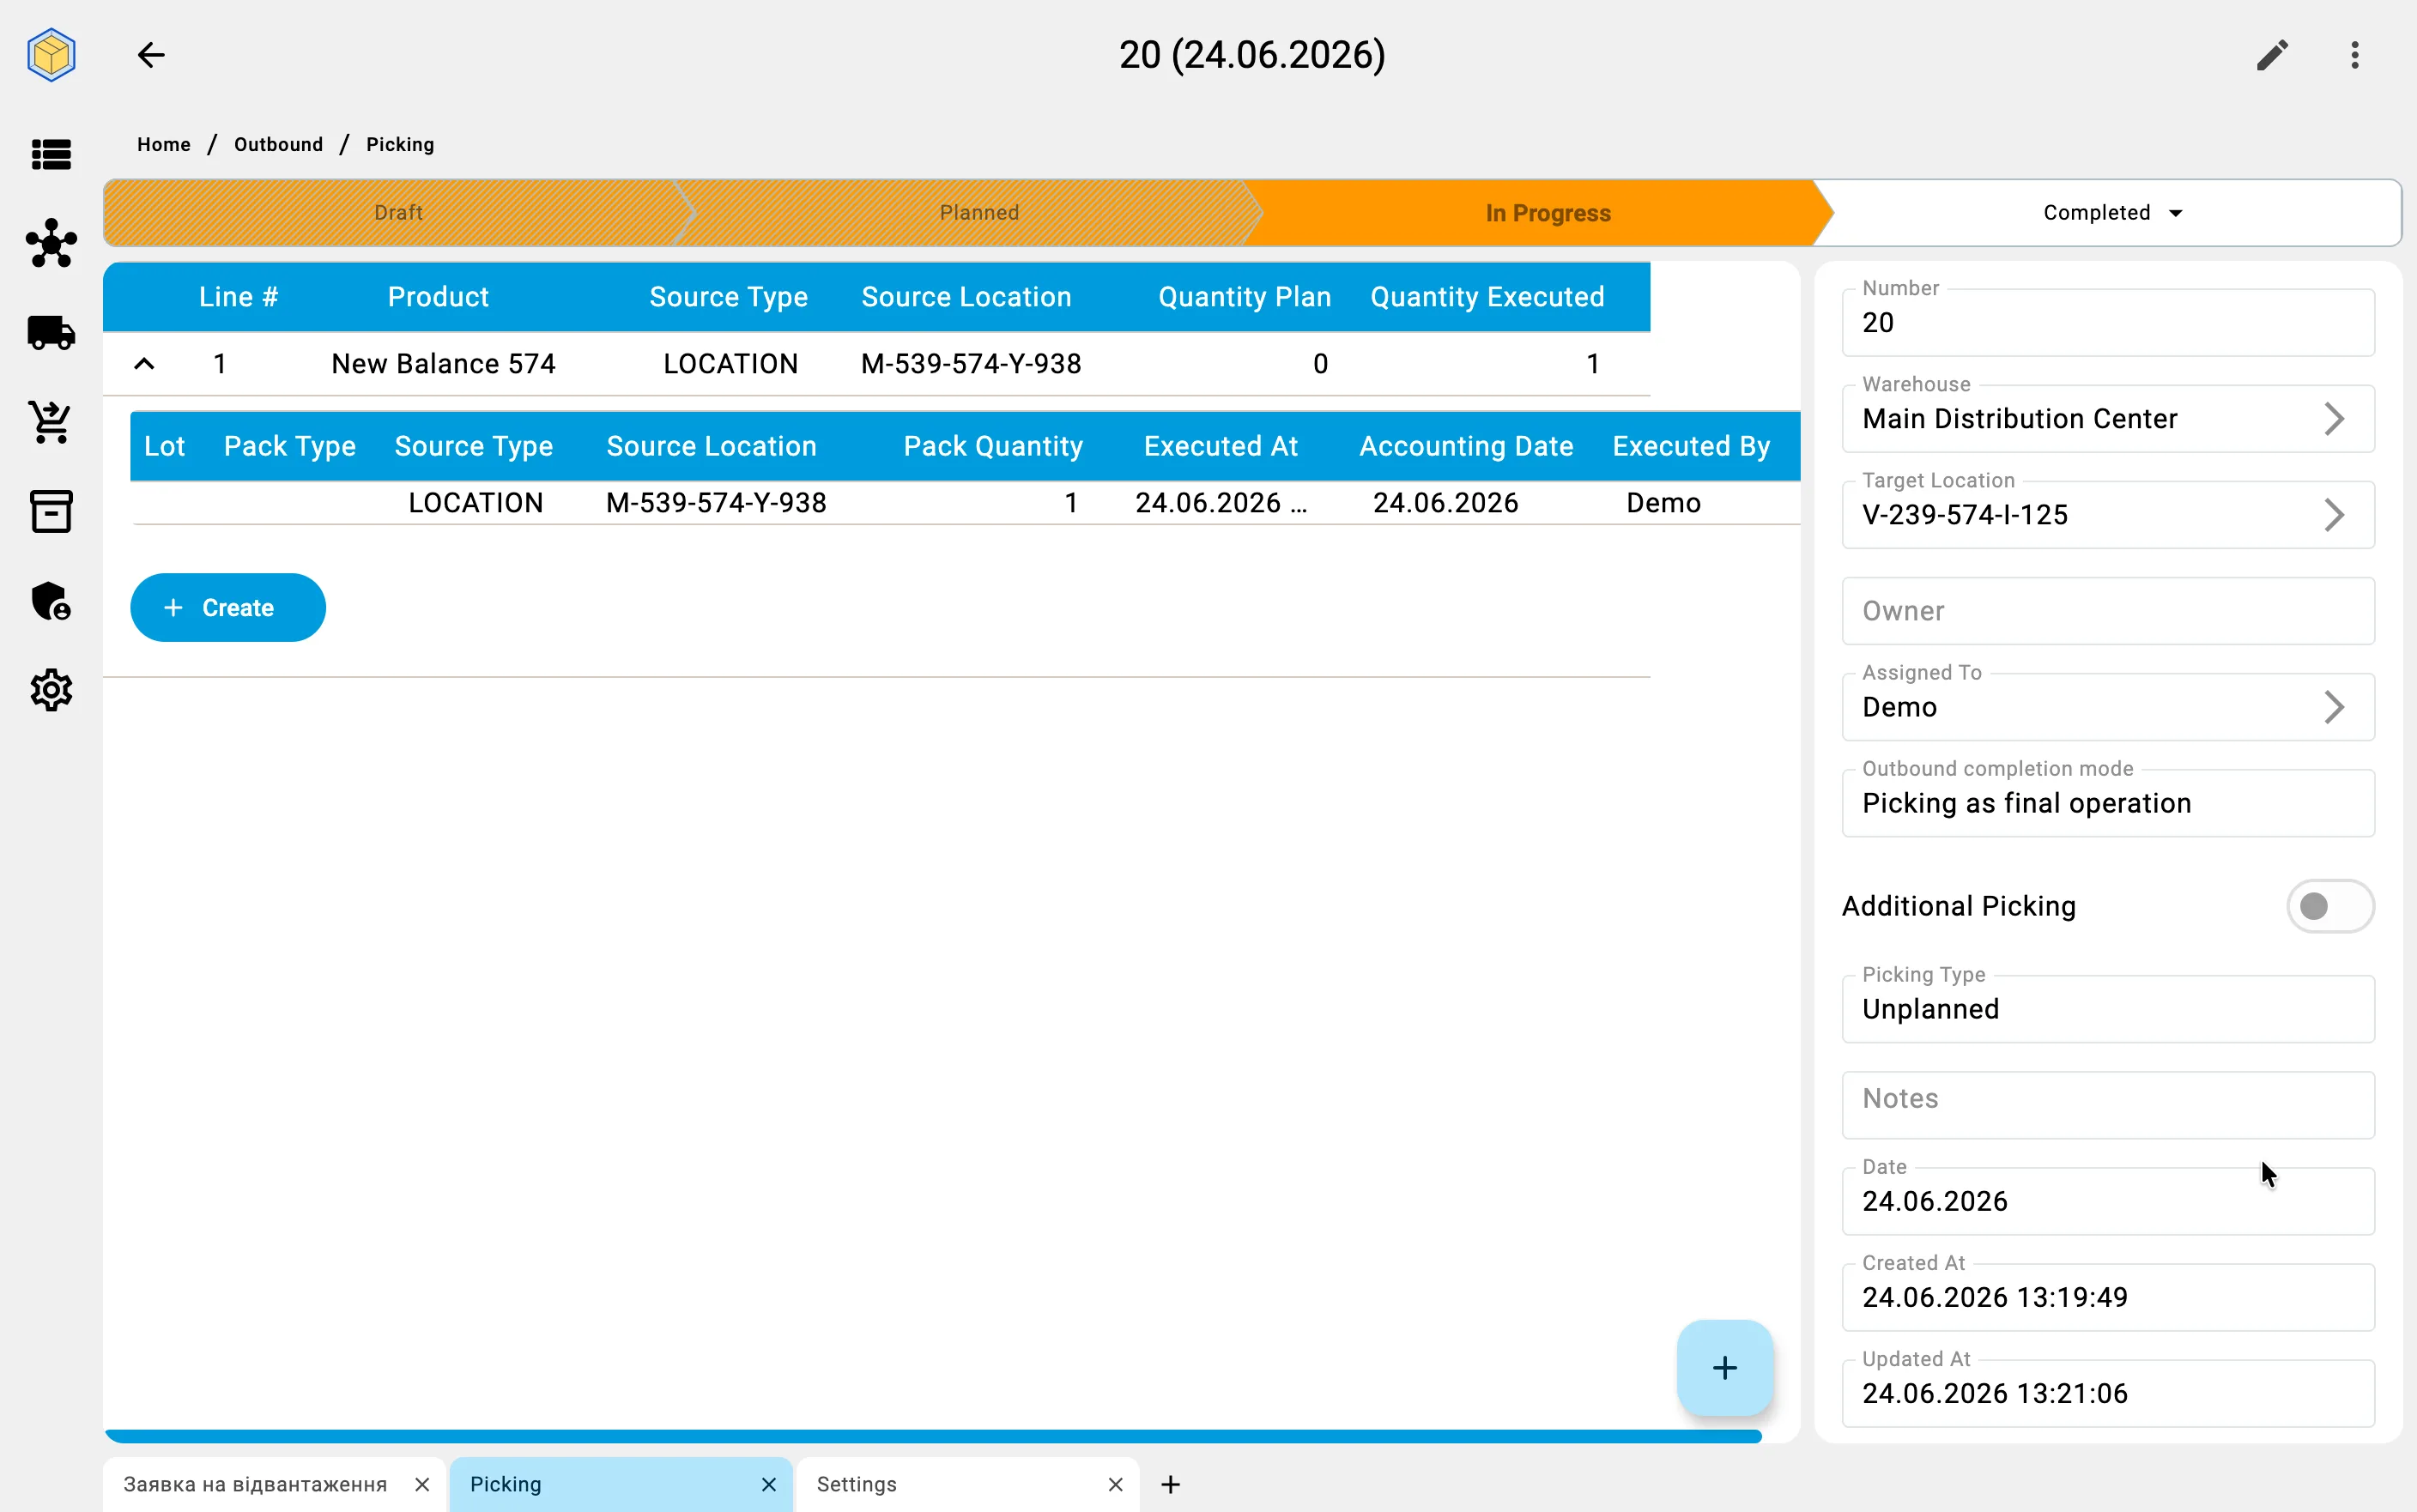The height and width of the screenshot is (1512, 2417).
Task: Open the cart with arrow sidebar icon
Action: point(51,422)
